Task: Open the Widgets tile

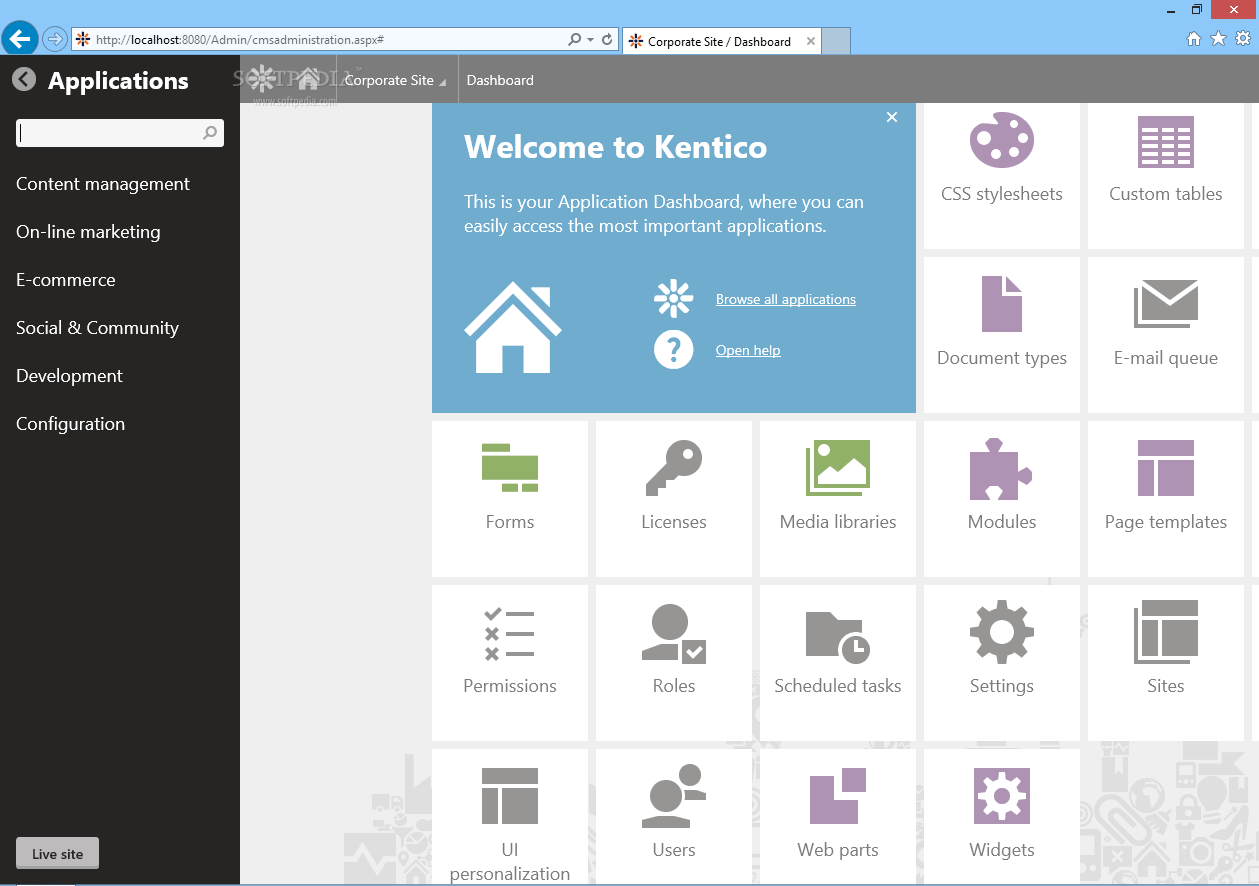Action: (x=1002, y=817)
